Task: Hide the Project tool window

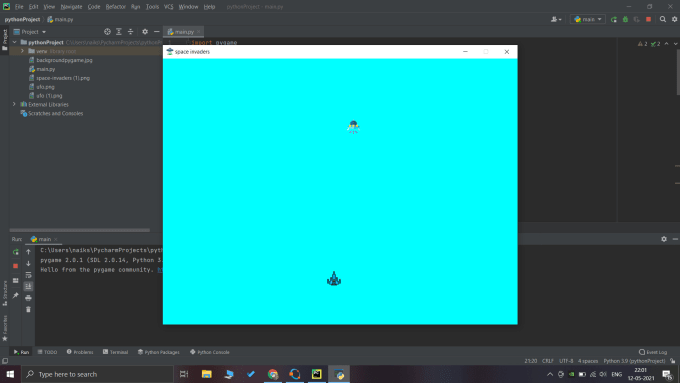Action: click(157, 32)
